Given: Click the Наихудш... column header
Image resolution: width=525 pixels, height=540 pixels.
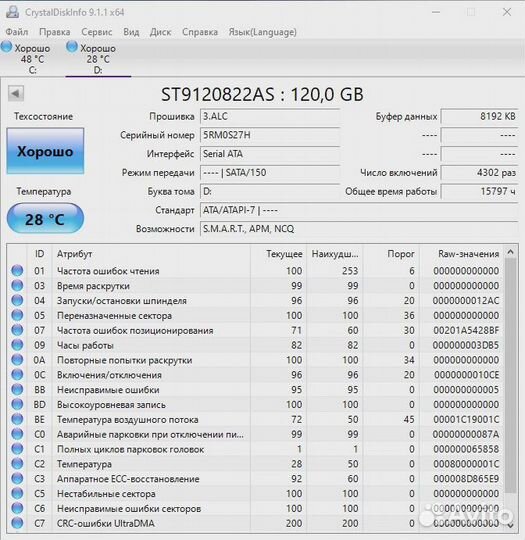Looking at the screenshot, I should (335, 254).
